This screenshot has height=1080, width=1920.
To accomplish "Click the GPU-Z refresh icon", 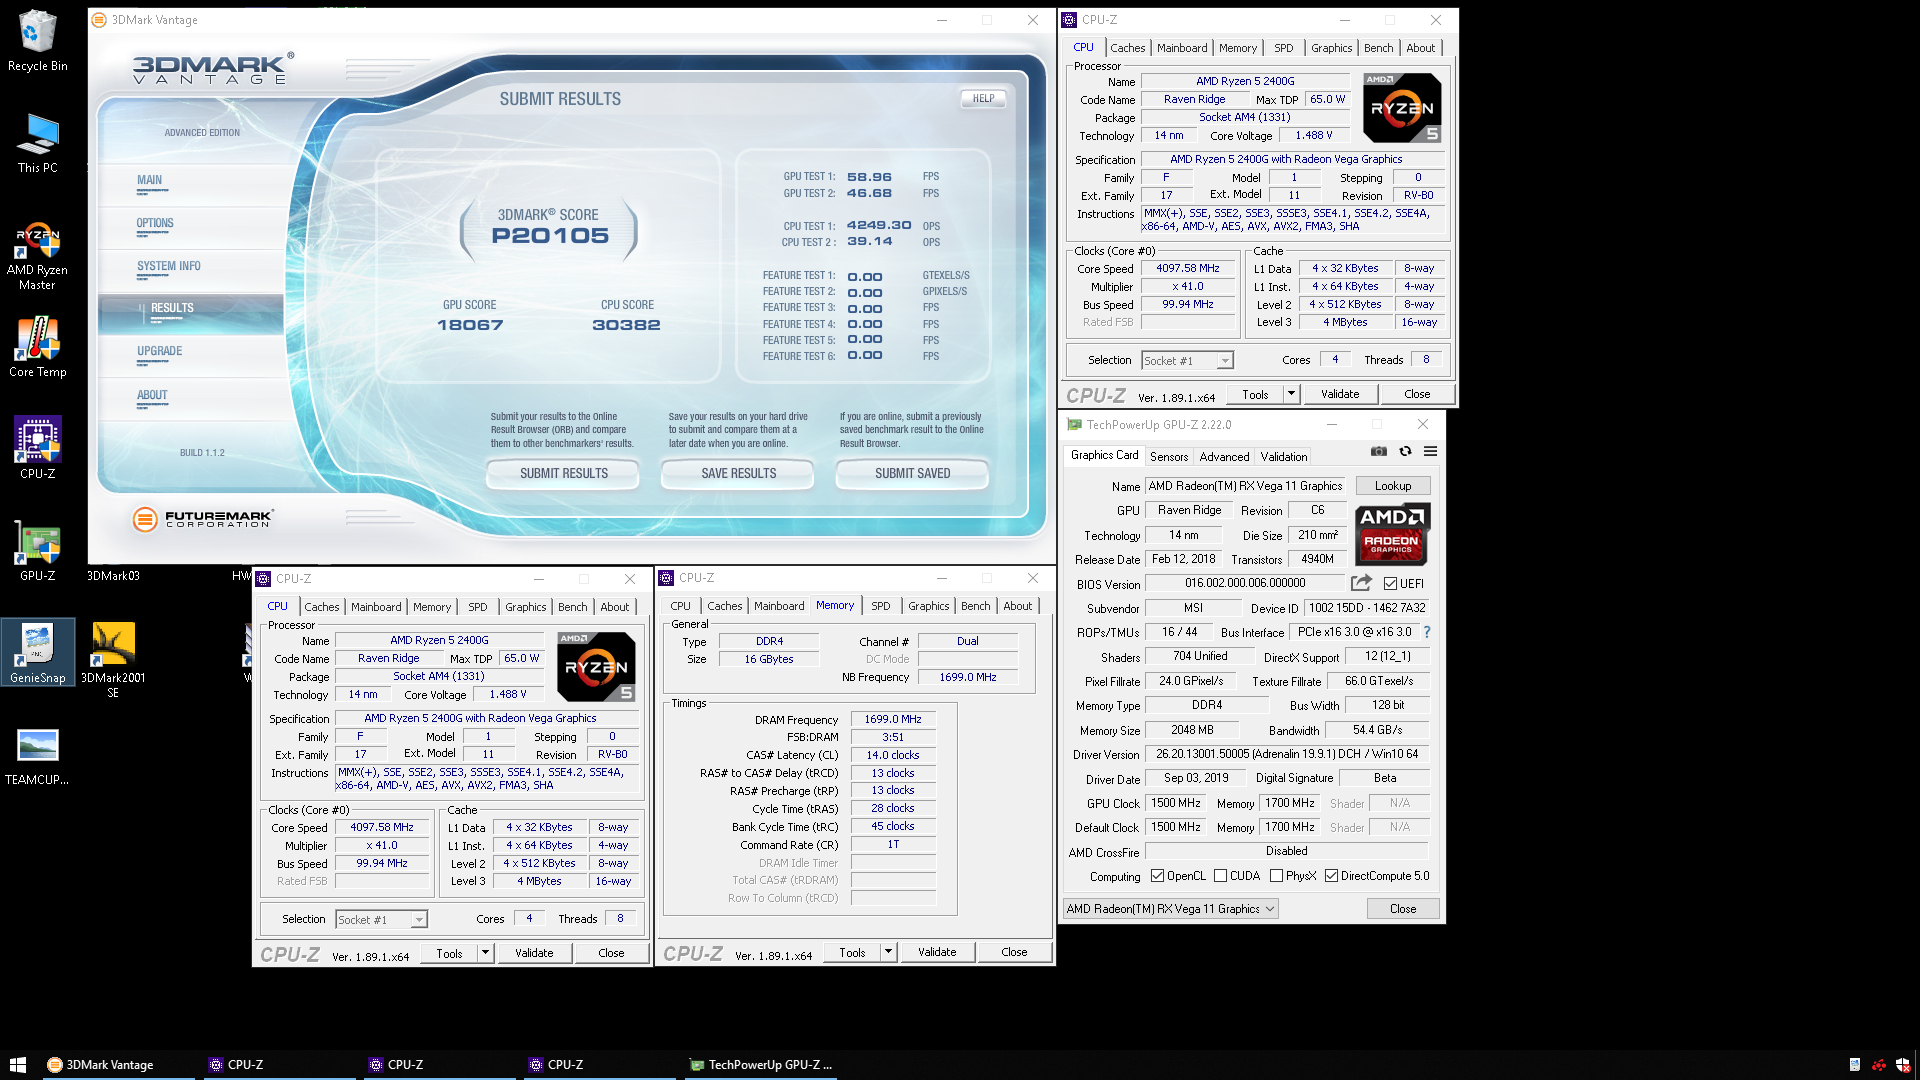I will point(1405,452).
